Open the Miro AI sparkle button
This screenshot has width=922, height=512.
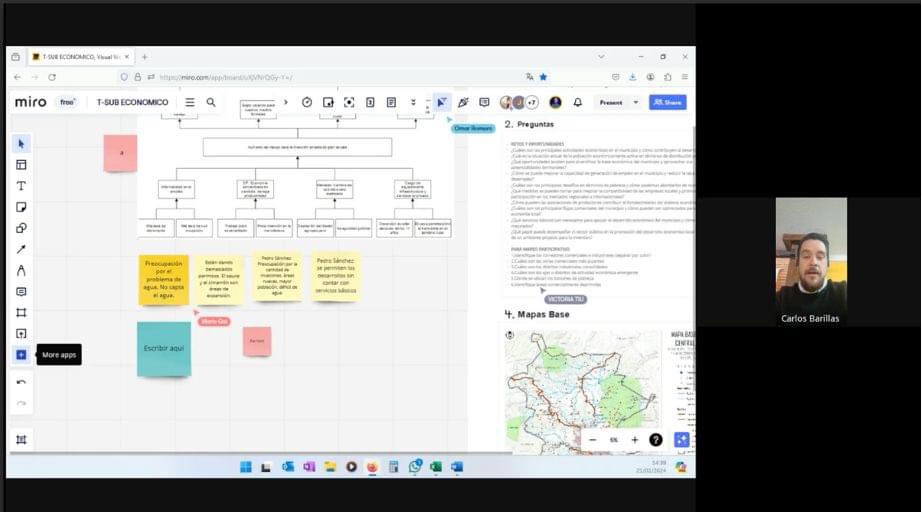point(682,440)
